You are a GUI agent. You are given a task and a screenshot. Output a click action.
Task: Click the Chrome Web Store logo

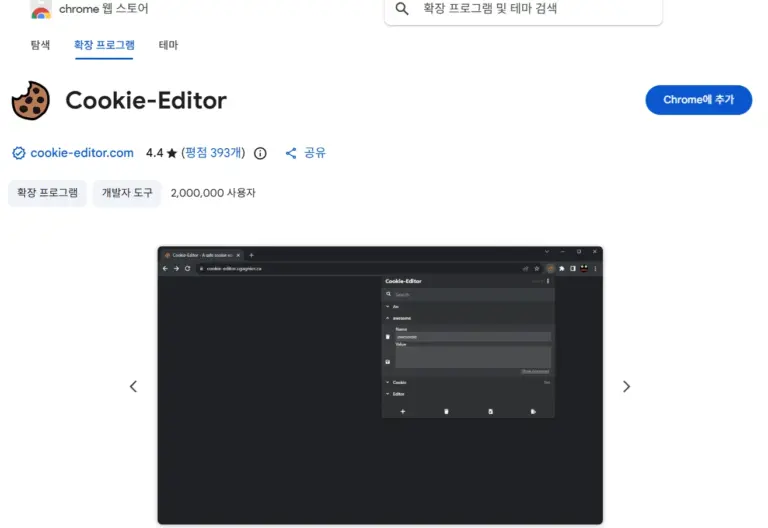(x=41, y=9)
